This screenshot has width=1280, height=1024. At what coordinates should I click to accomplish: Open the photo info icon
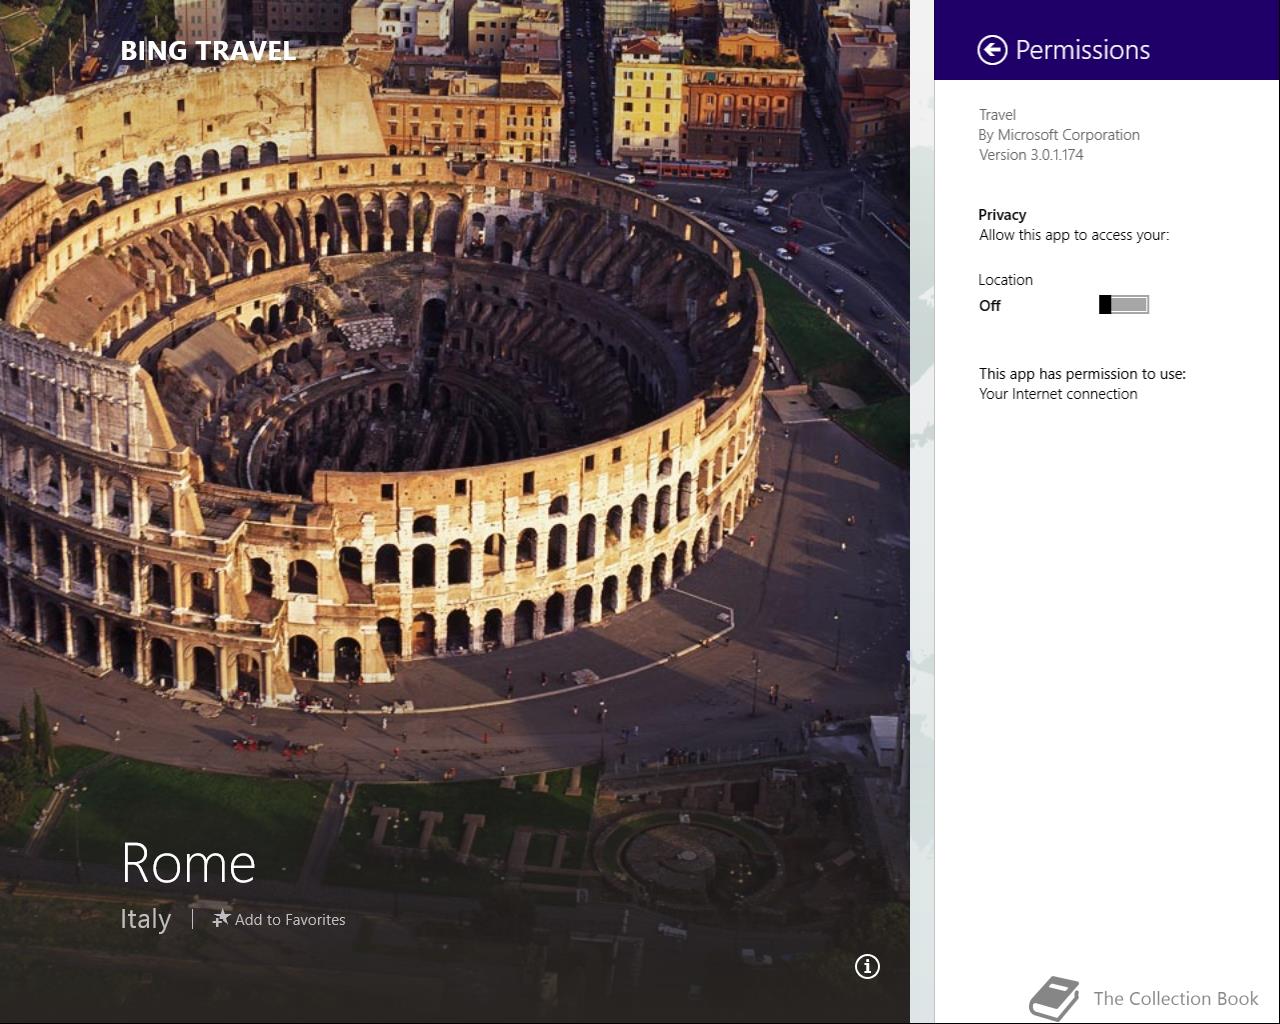[x=868, y=966]
